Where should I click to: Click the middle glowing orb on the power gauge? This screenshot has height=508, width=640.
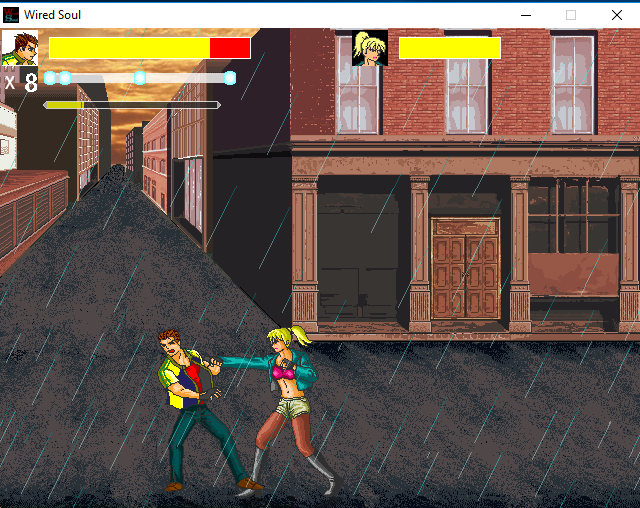(x=140, y=78)
